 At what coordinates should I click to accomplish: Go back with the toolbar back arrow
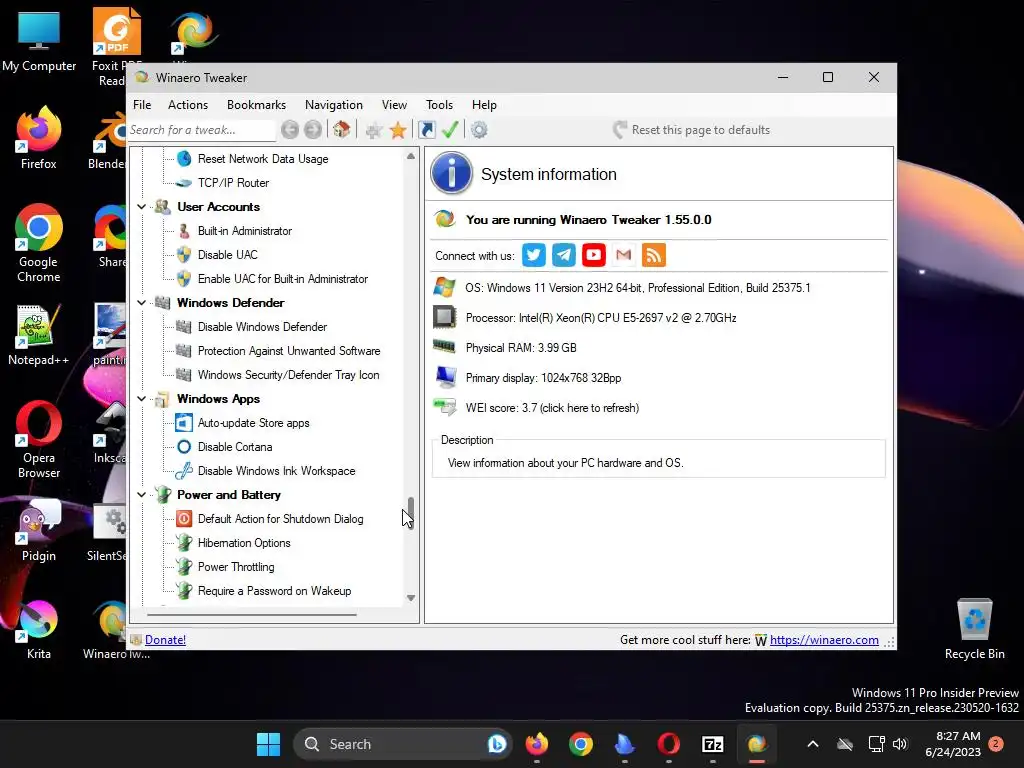coord(290,130)
